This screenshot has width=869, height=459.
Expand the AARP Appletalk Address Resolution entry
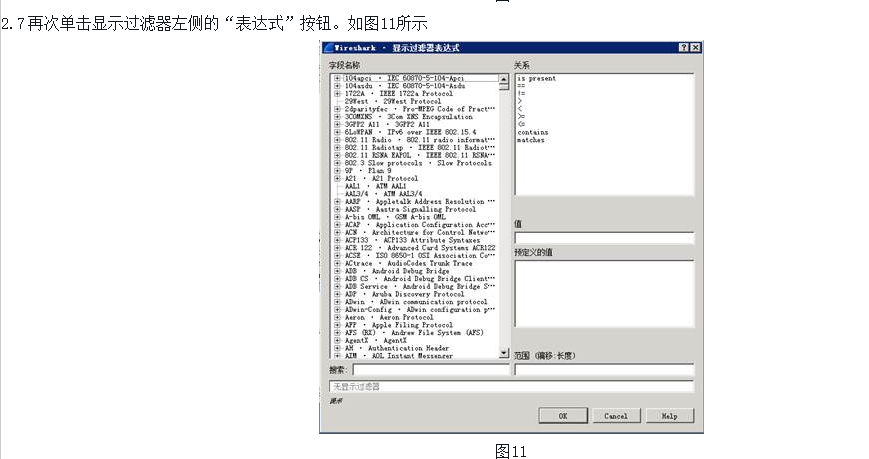(x=337, y=202)
